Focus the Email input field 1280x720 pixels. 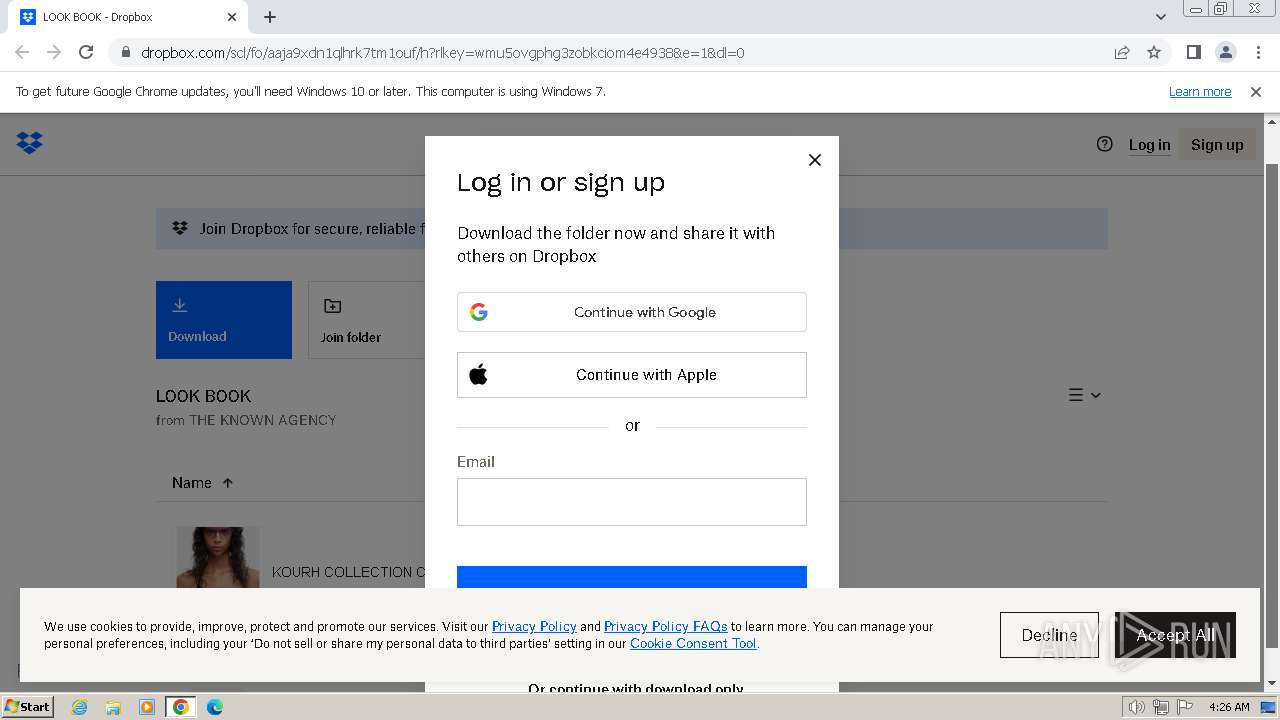click(x=632, y=502)
